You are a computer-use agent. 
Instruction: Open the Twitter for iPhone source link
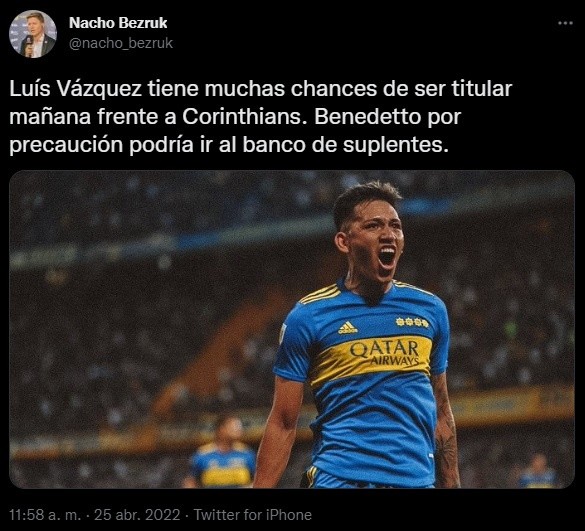(x=253, y=515)
